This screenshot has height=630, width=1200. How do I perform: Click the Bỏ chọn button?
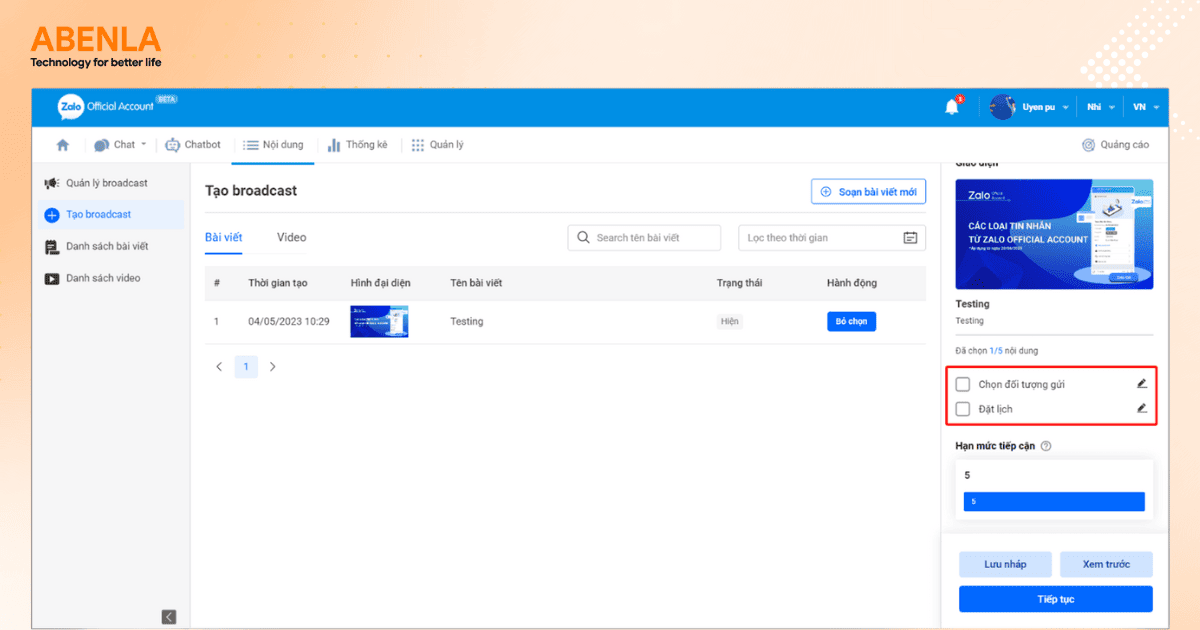pyautogui.click(x=851, y=322)
